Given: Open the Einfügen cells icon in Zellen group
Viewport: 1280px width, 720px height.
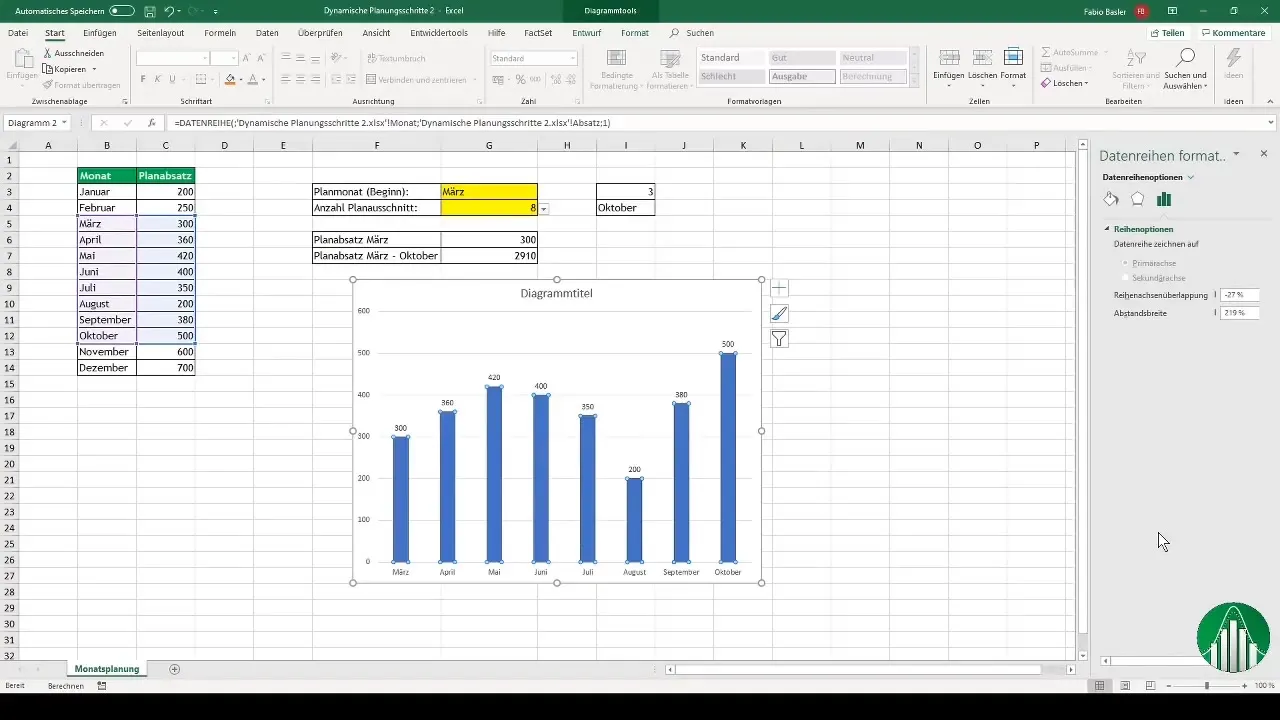Looking at the screenshot, I should (x=950, y=58).
